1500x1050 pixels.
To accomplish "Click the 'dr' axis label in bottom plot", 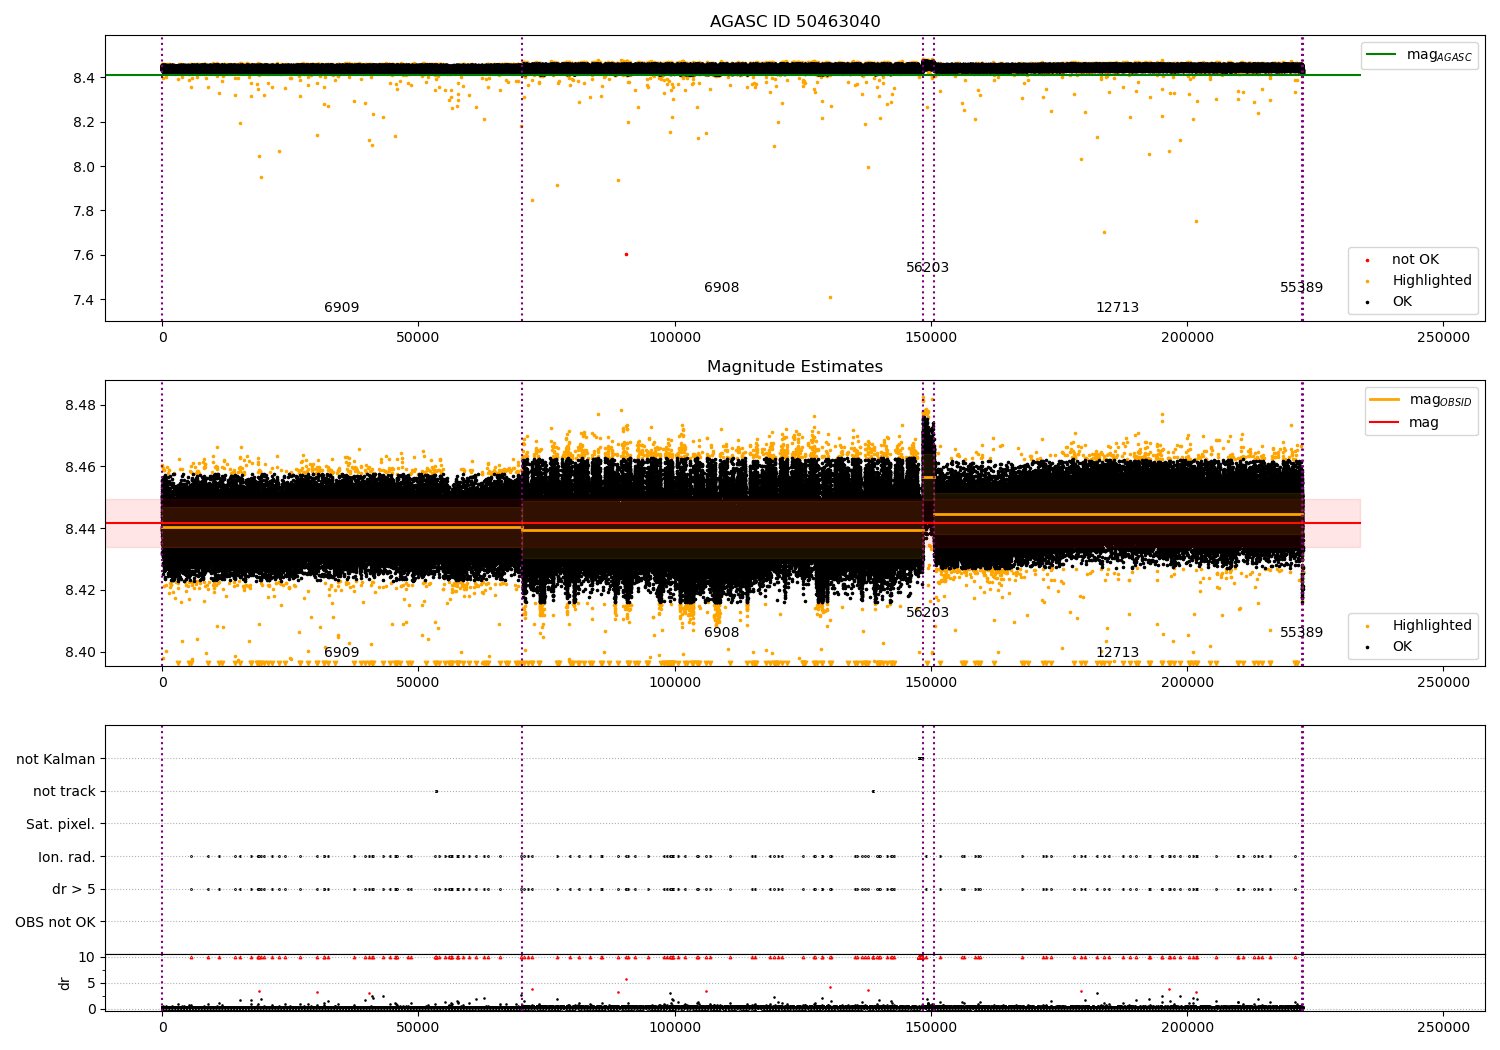I will click(65, 983).
